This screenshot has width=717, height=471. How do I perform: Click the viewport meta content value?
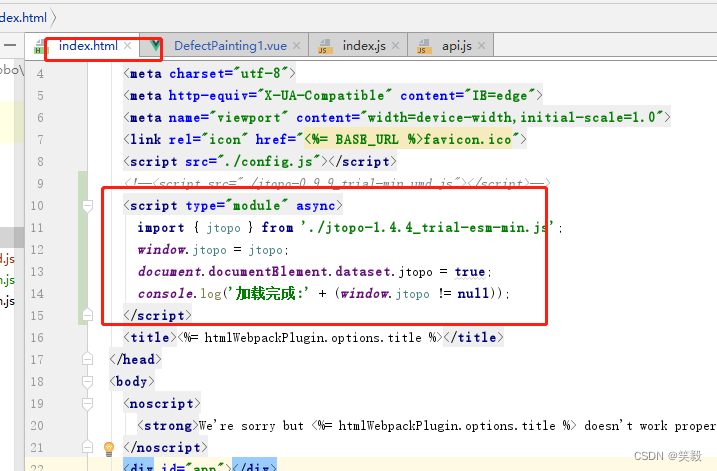point(512,117)
